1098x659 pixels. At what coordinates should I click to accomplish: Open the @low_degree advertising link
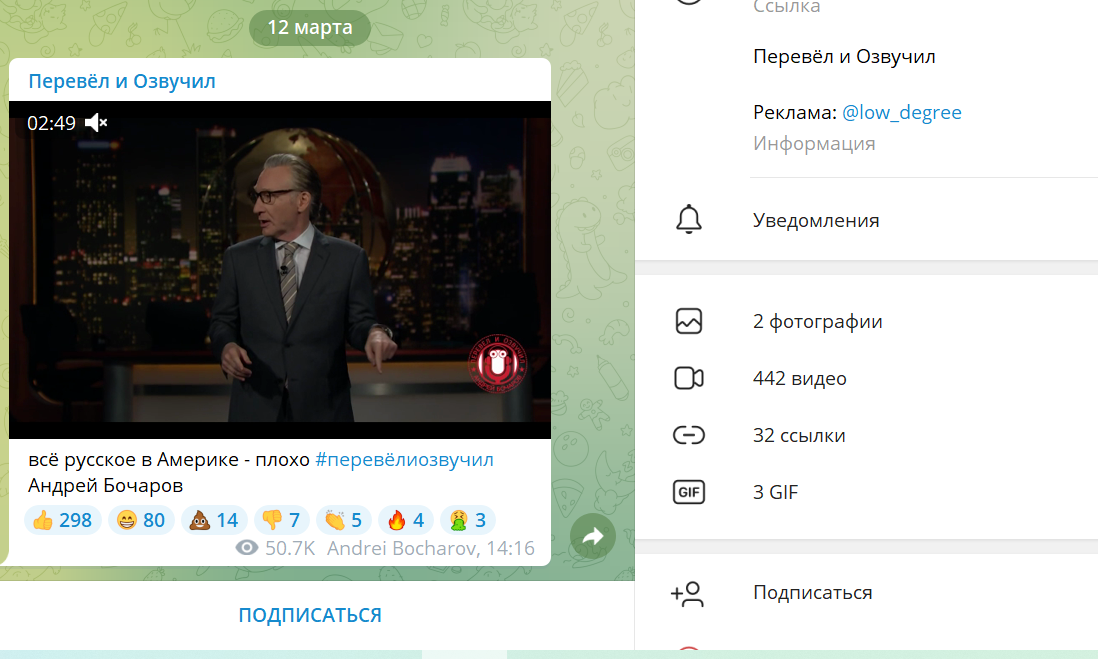click(901, 112)
